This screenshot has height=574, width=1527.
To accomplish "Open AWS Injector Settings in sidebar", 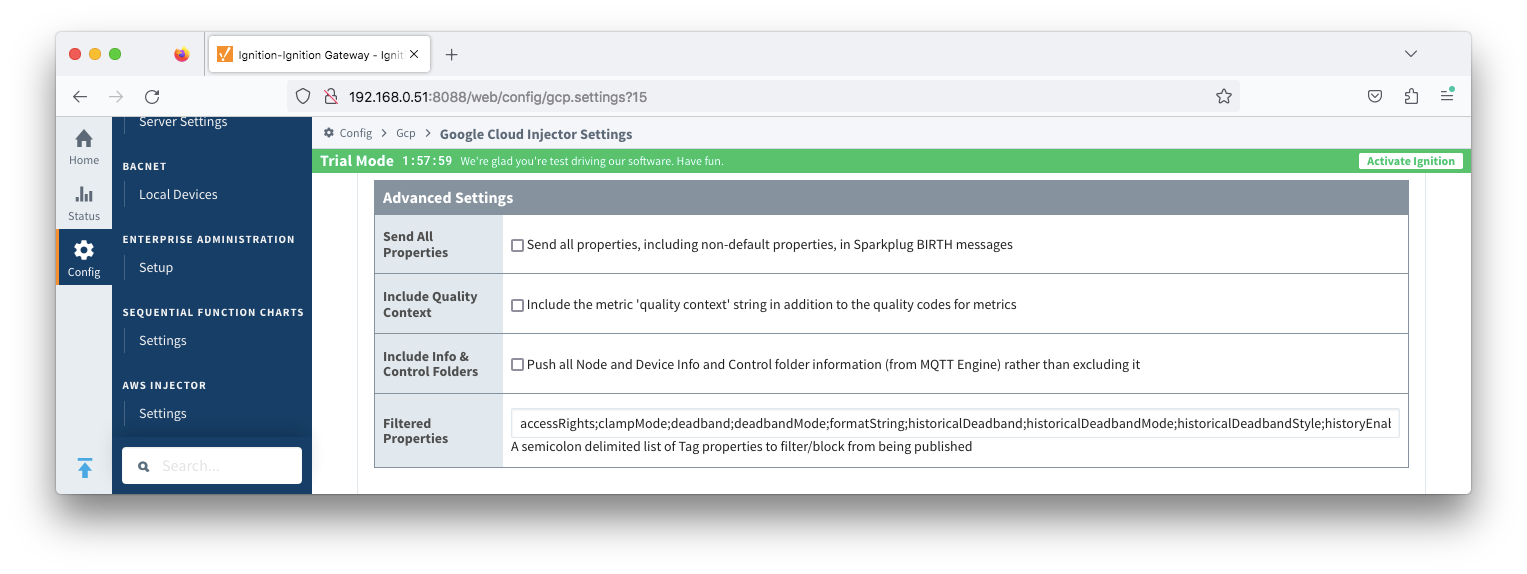I will click(x=163, y=413).
